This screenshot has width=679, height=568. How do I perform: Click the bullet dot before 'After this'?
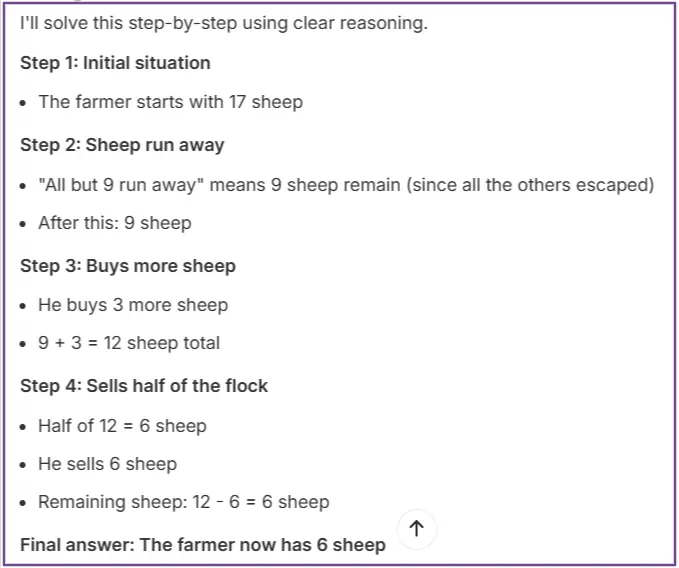point(24,224)
